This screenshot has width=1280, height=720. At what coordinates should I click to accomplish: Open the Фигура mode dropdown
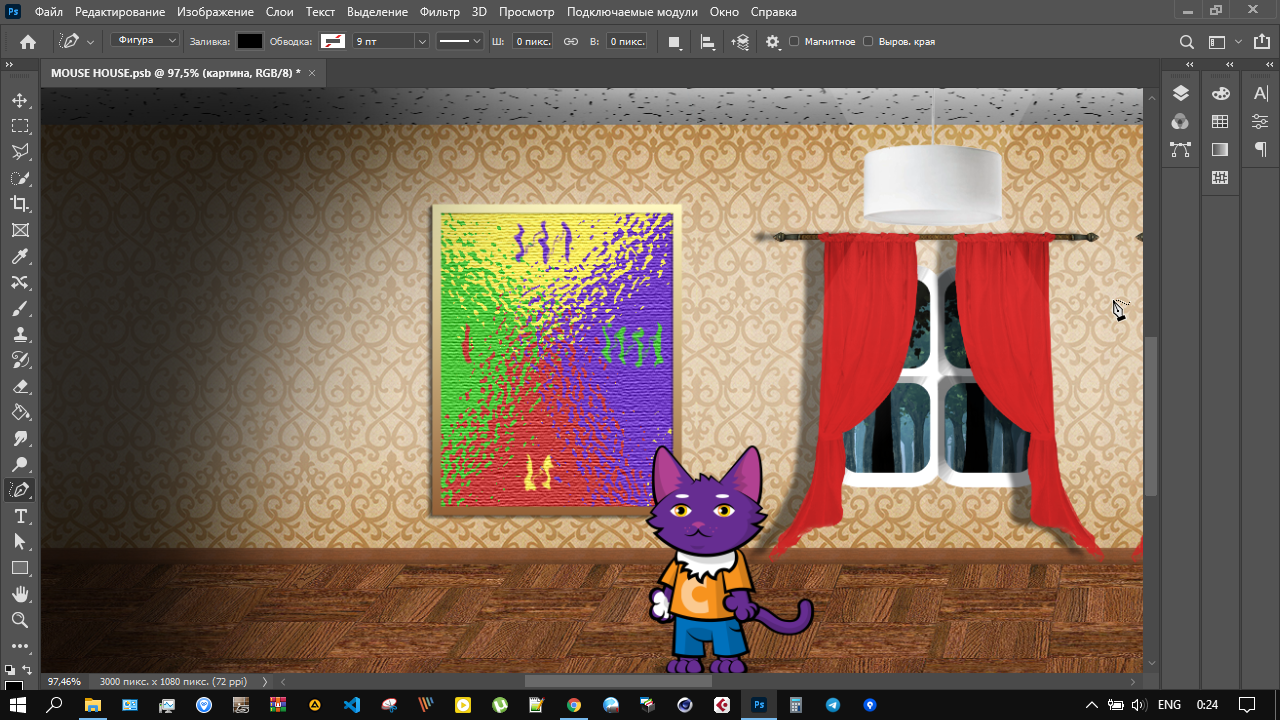point(145,41)
